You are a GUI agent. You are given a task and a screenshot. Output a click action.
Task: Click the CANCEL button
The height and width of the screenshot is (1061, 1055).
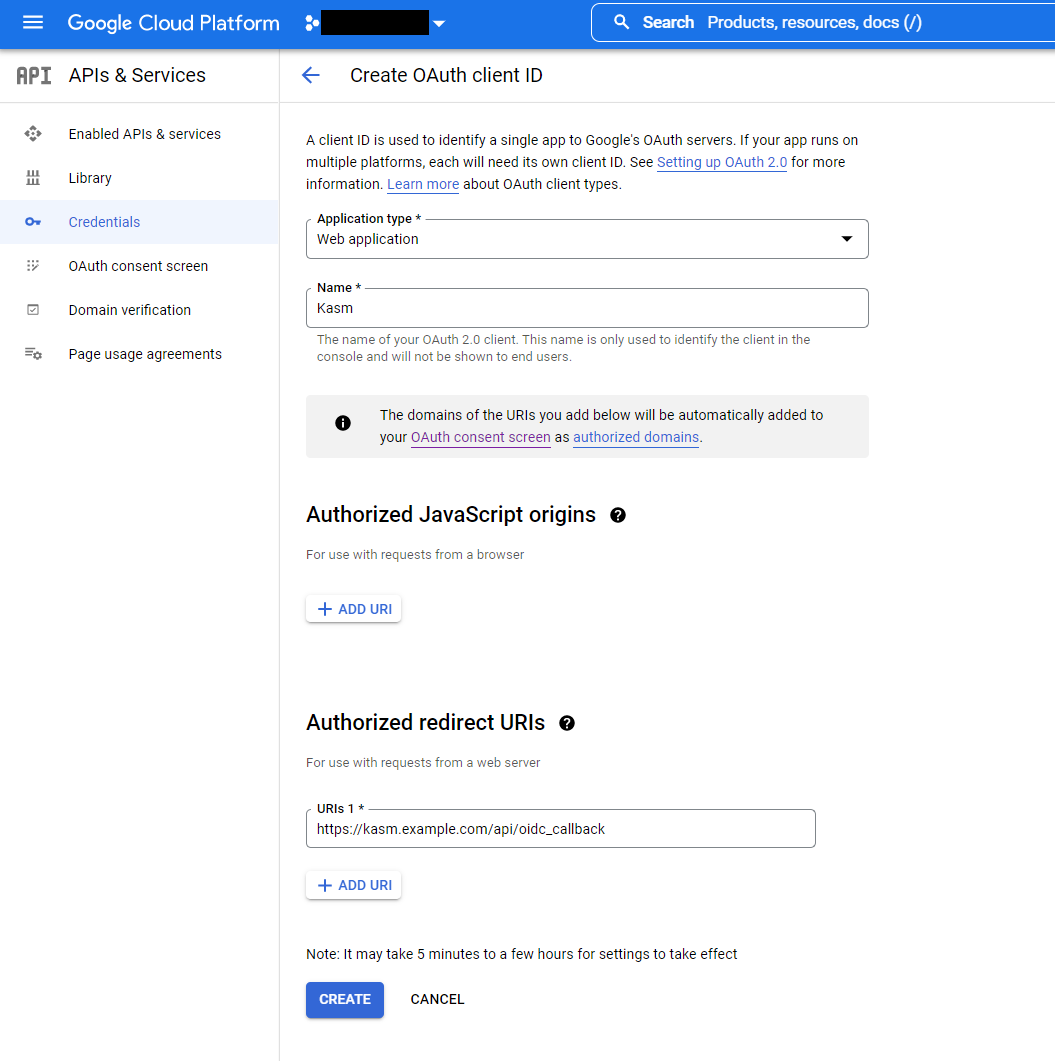coord(437,999)
